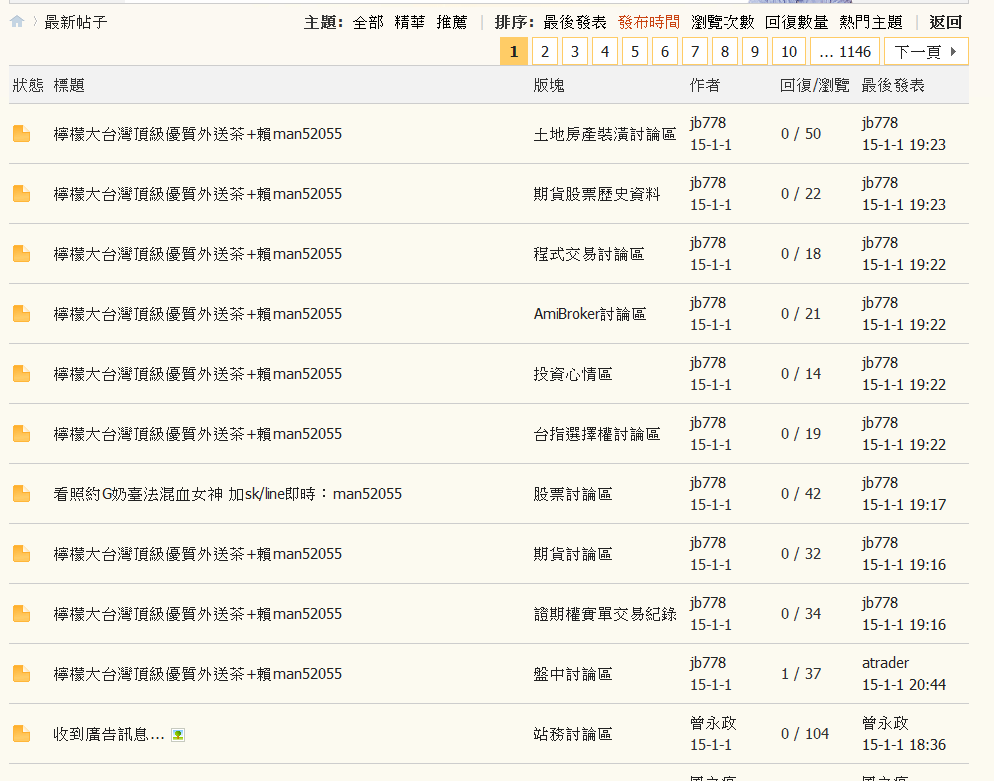
Task: Open folder icon of 土地房產裝潢討論區 row
Action: click(x=22, y=134)
